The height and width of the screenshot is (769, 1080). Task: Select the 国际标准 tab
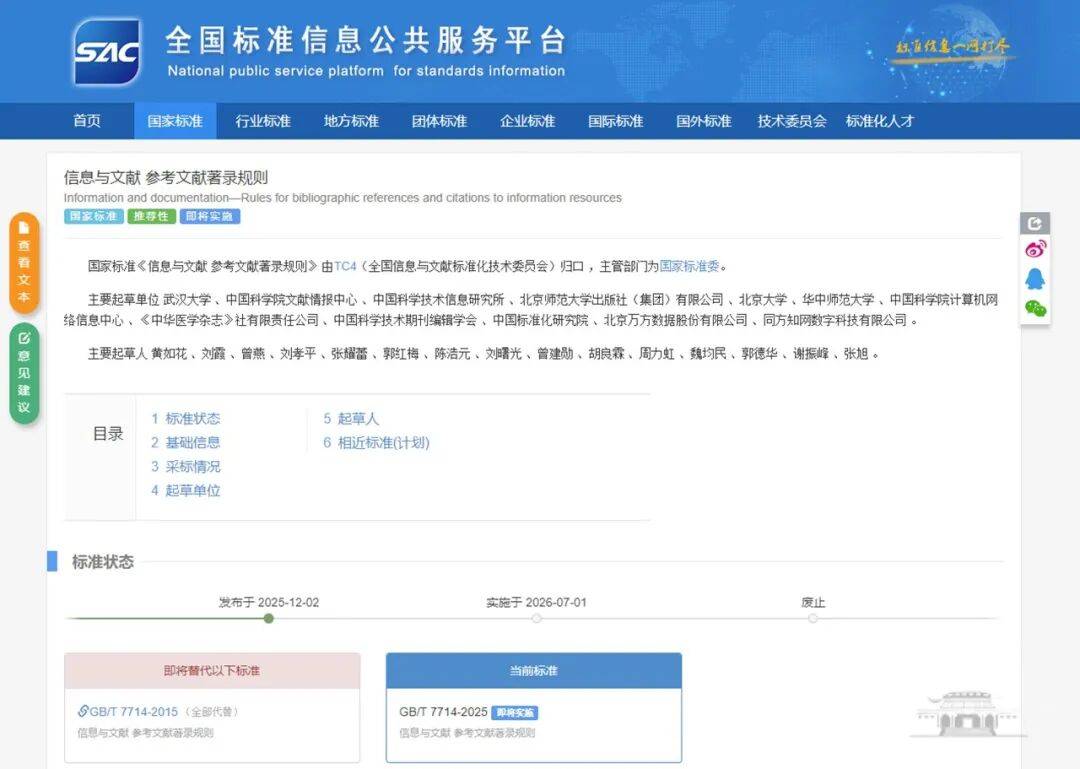pos(615,121)
